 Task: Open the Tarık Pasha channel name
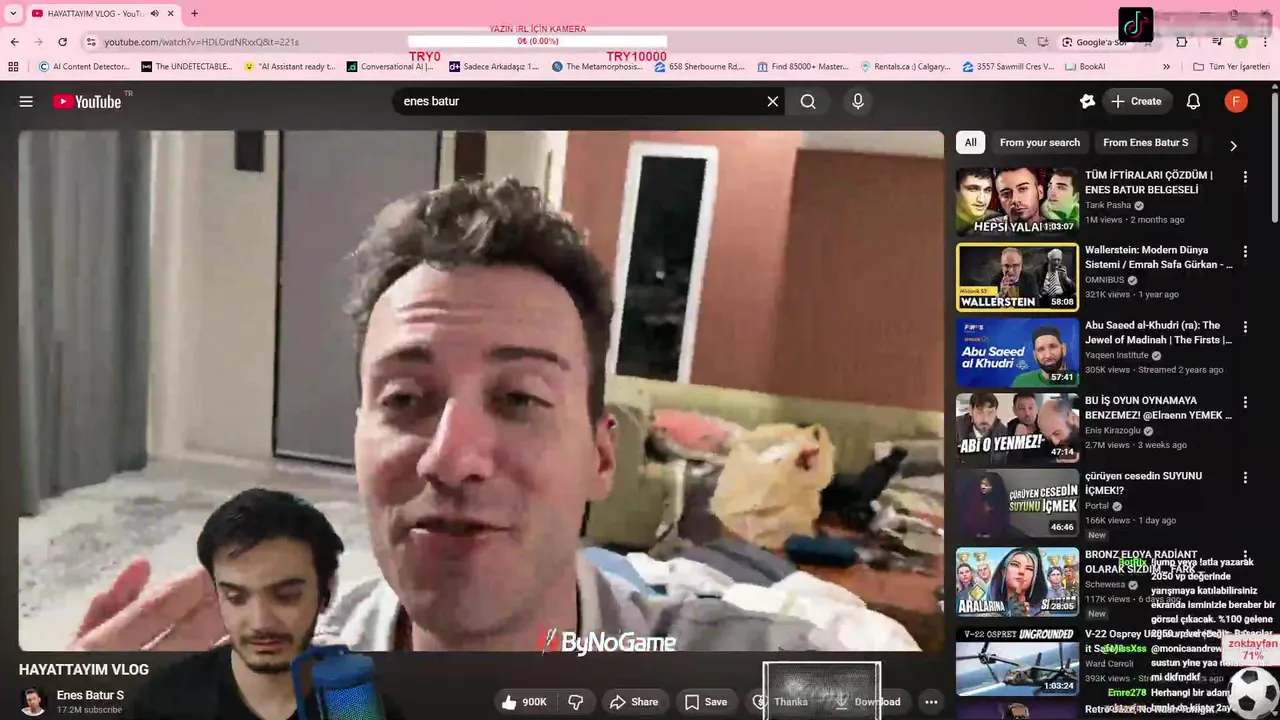point(1108,205)
